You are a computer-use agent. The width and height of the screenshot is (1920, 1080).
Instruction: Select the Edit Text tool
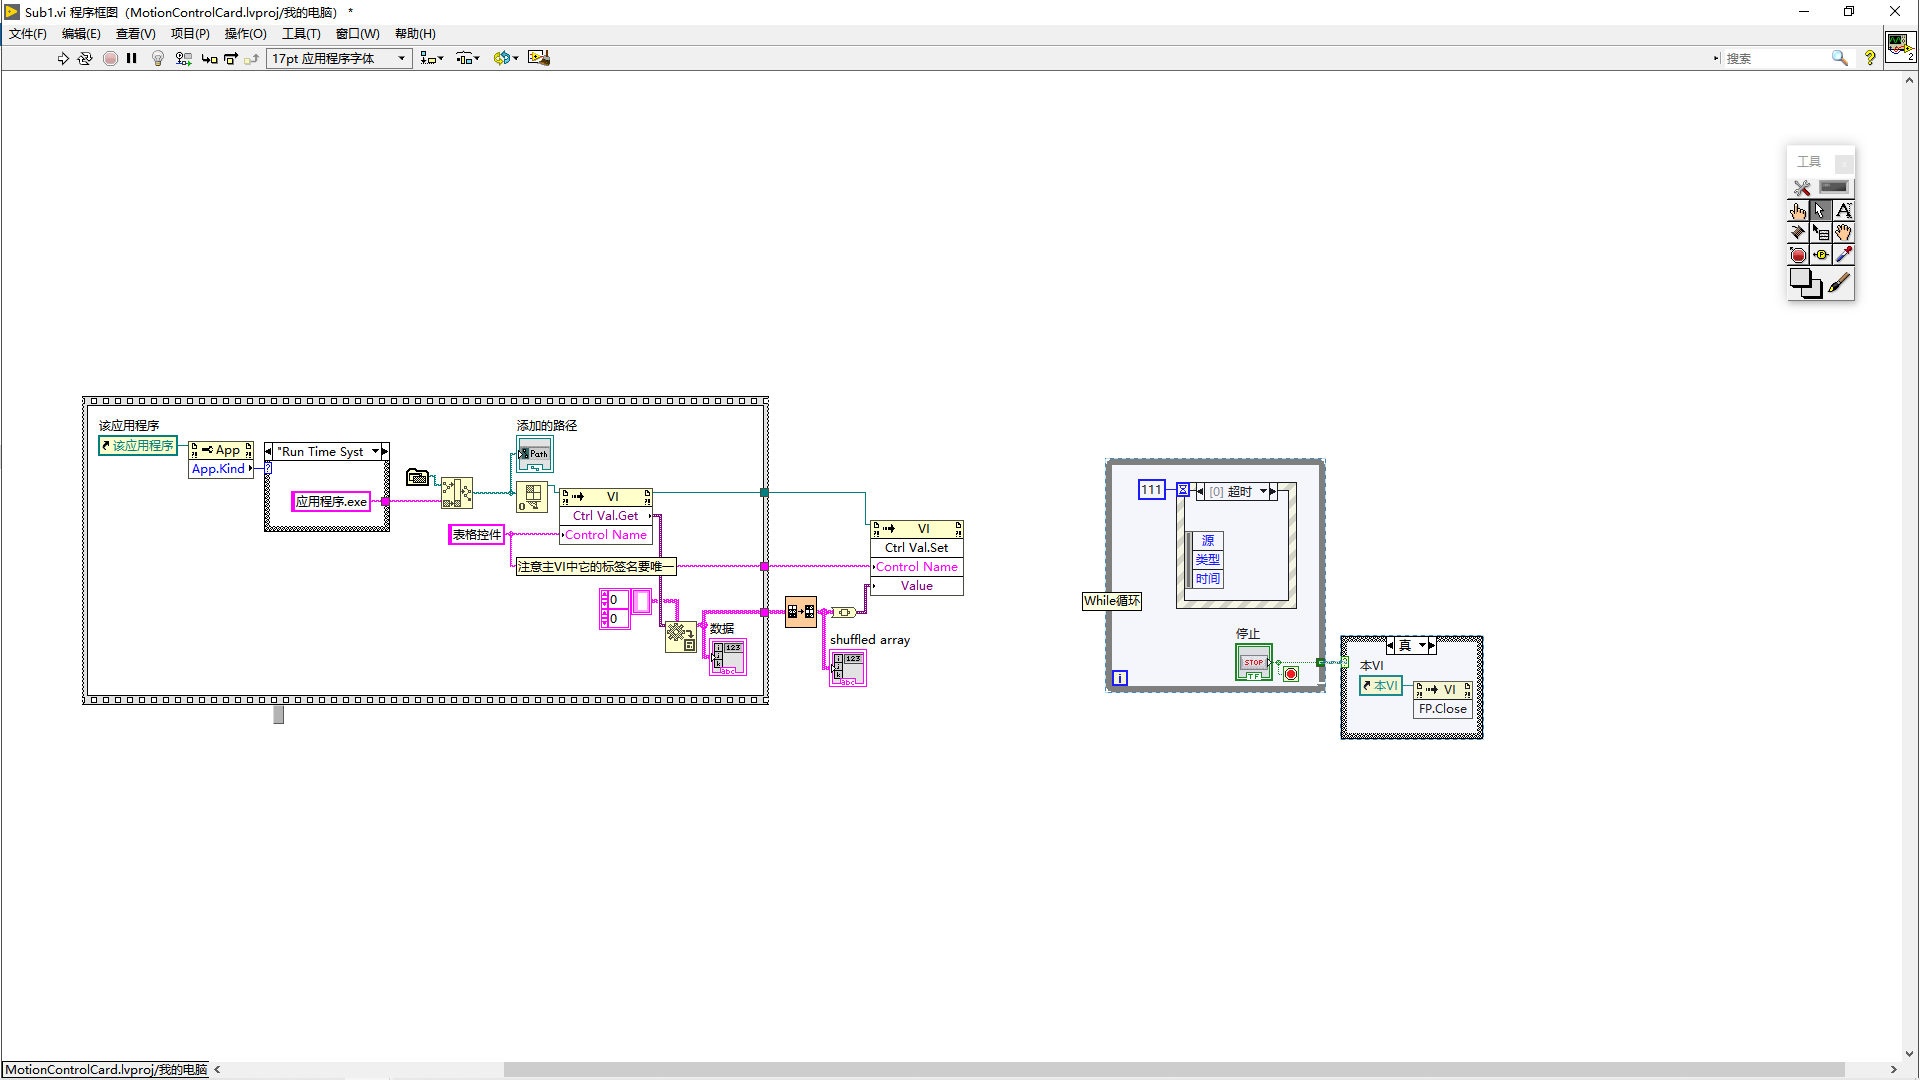(1844, 210)
